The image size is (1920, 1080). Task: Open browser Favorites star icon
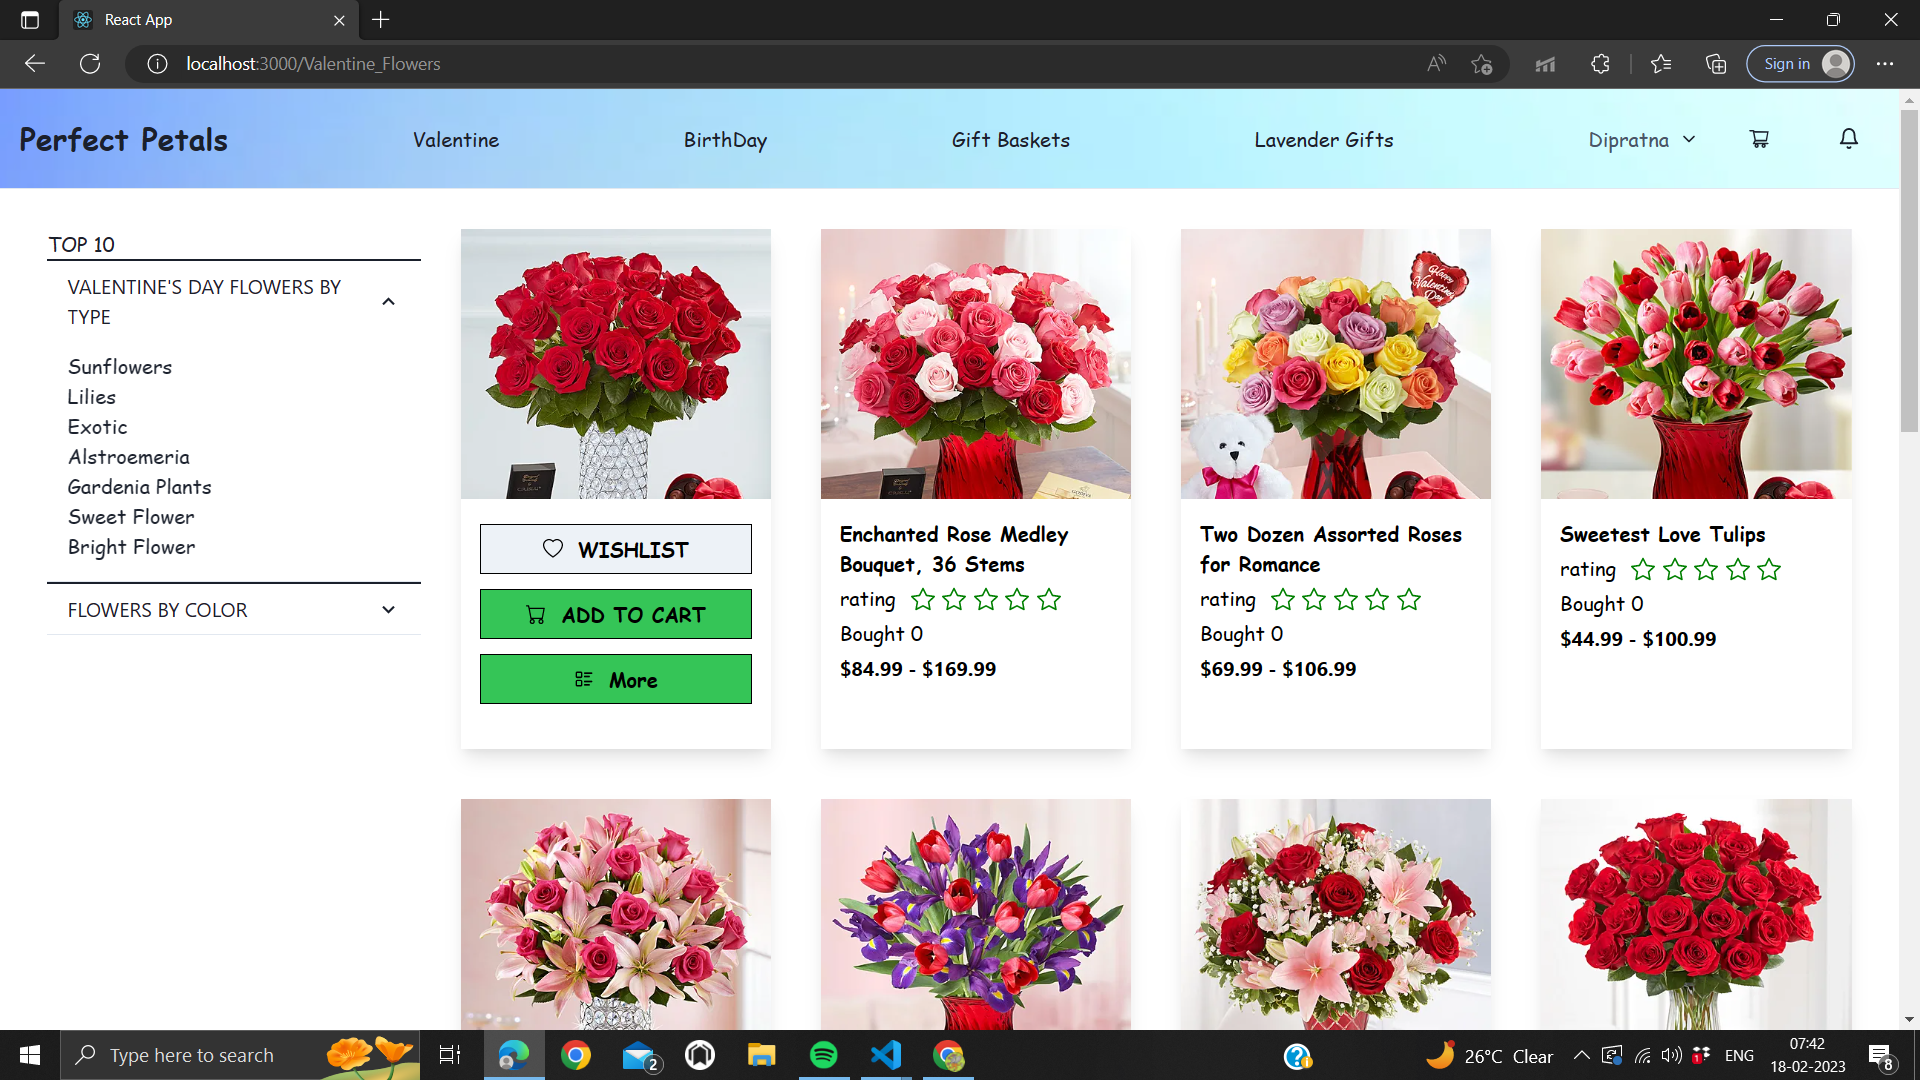(1661, 64)
